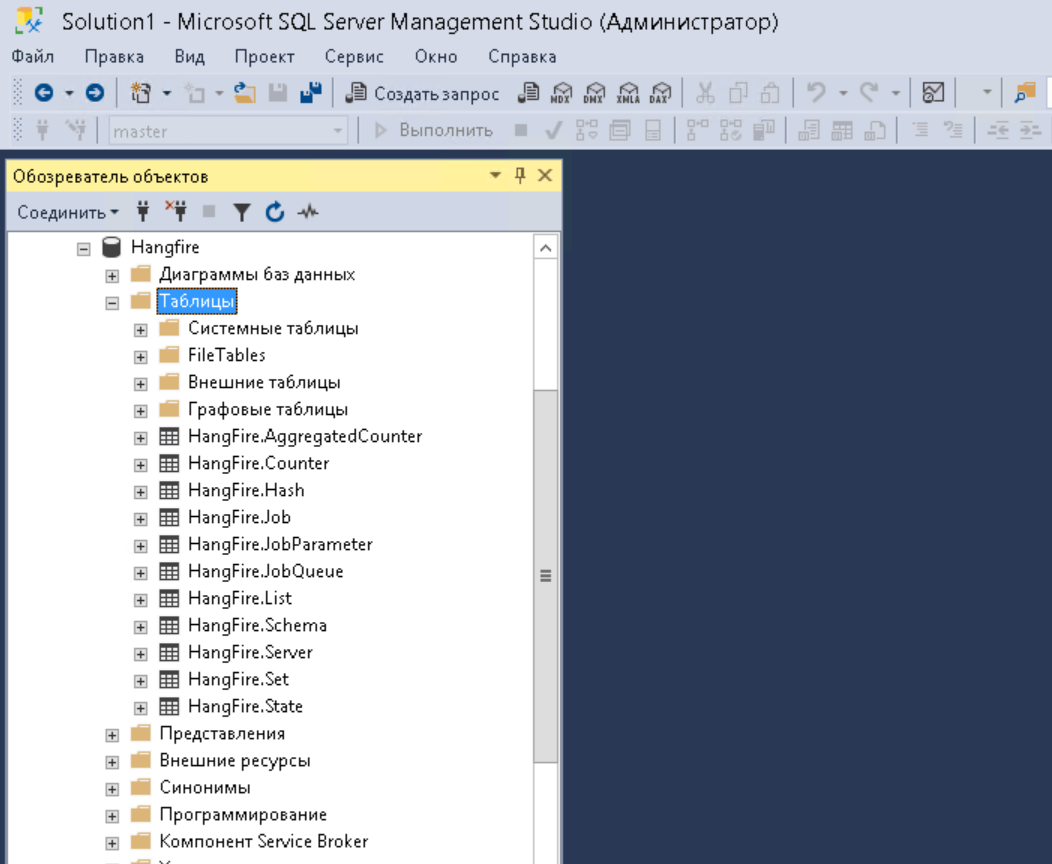Click the XMLA query icon

[628, 93]
